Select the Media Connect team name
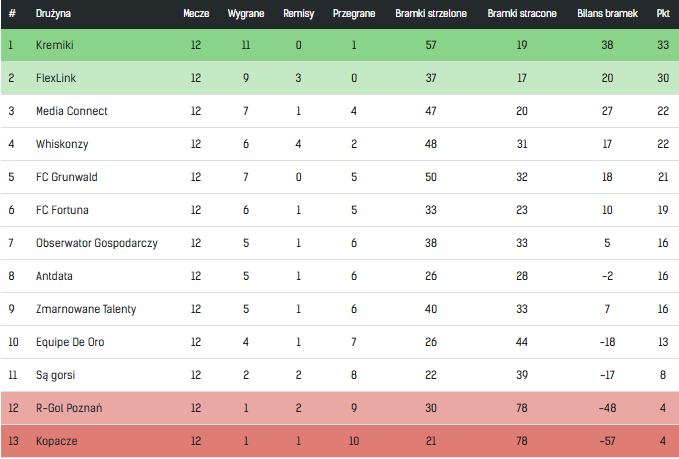 [x=71, y=111]
